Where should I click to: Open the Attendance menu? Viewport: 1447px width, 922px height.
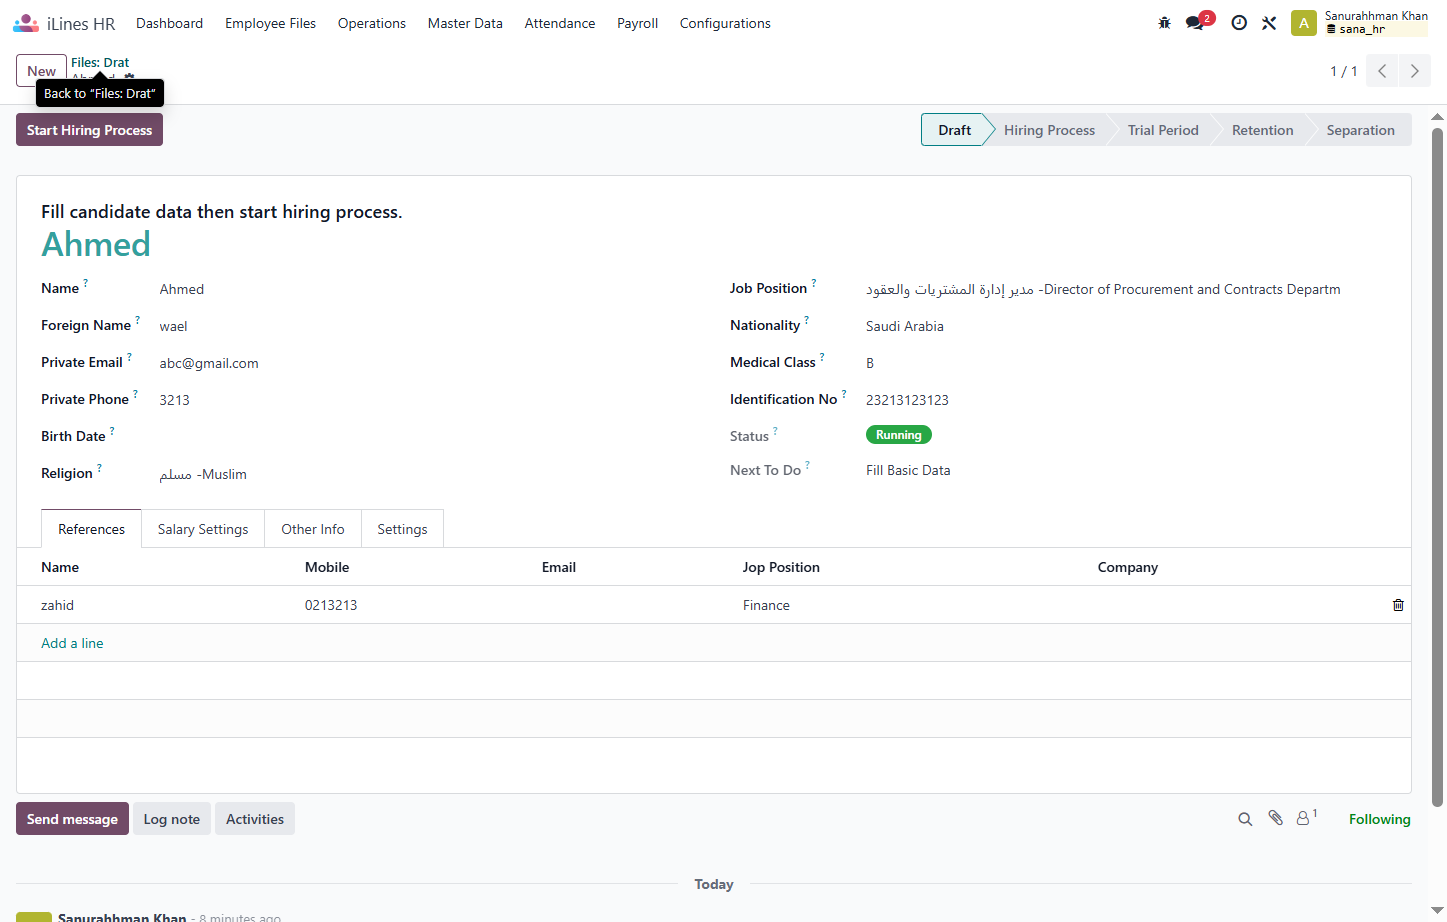point(560,23)
